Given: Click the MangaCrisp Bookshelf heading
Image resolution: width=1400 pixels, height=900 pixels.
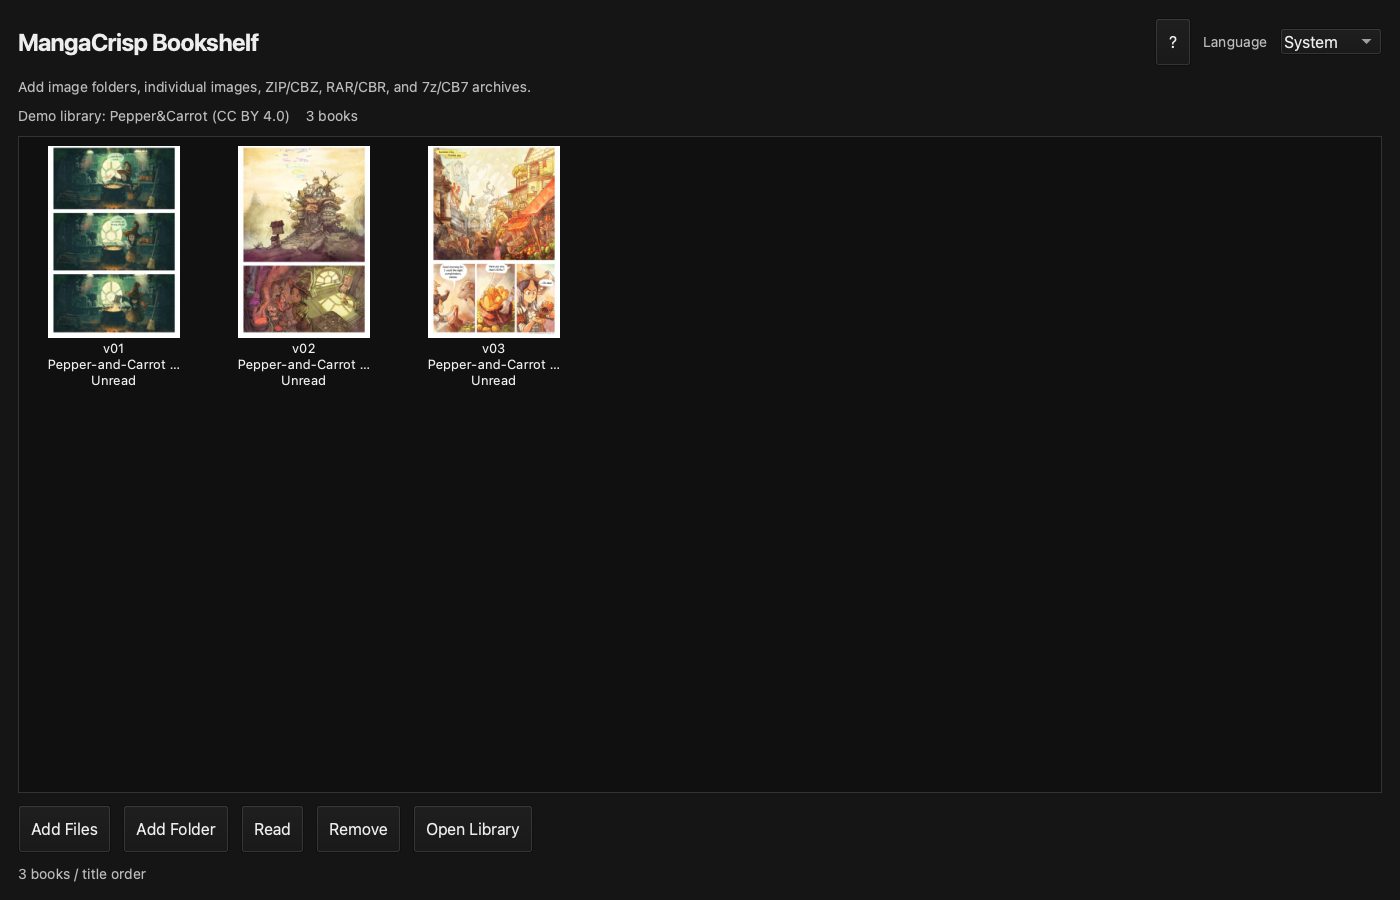Looking at the screenshot, I should pyautogui.click(x=138, y=43).
